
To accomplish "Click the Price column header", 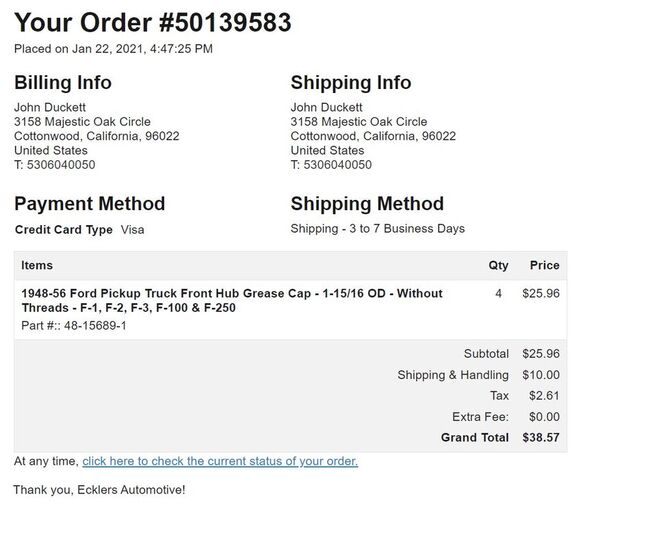I will [545, 265].
